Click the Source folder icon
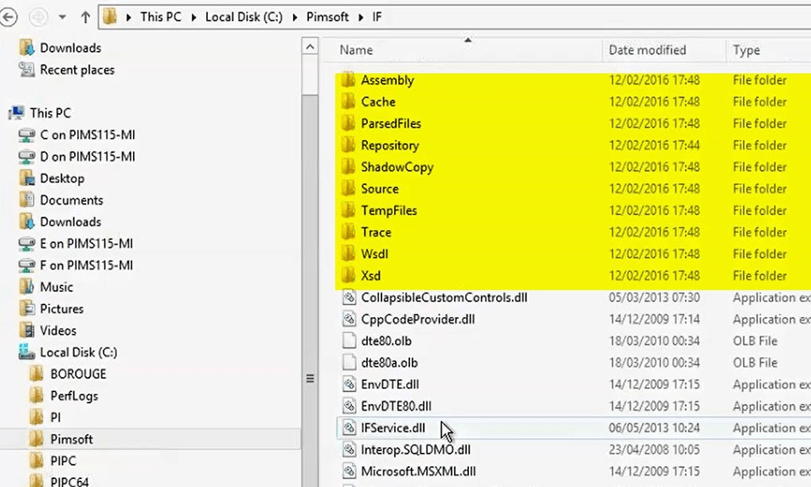The width and height of the screenshot is (811, 487). 349,189
